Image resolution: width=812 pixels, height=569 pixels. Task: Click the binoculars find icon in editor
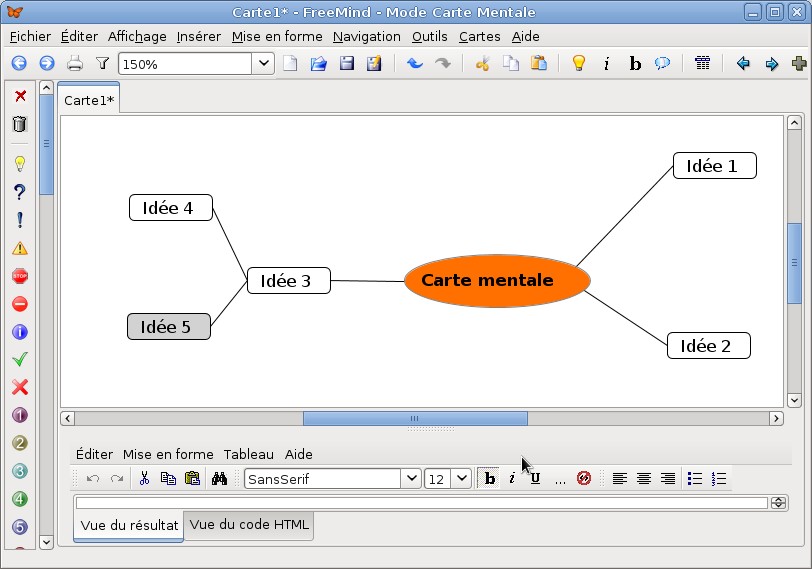click(220, 479)
